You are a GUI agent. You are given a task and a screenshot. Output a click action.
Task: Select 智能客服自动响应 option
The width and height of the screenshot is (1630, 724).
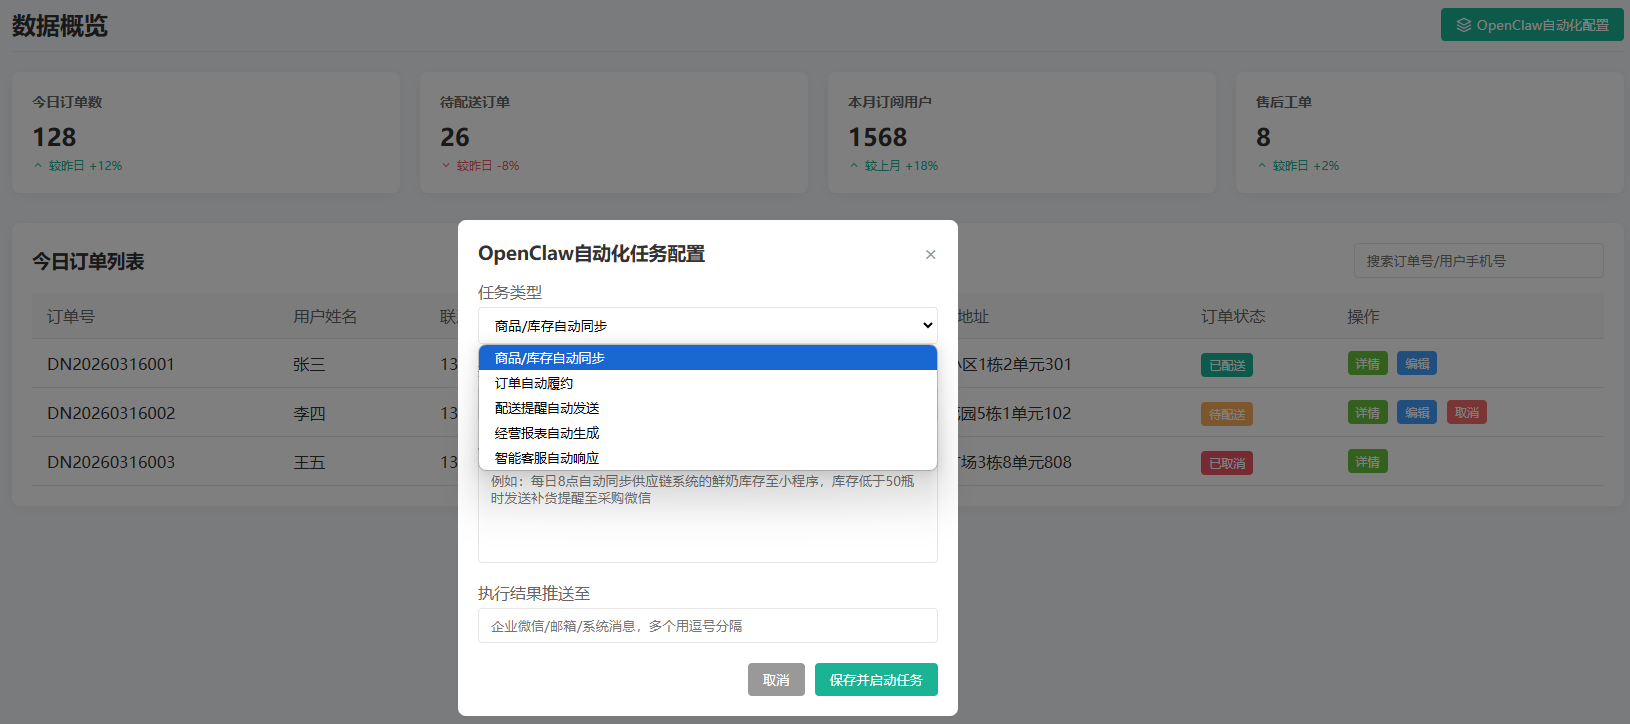(x=707, y=458)
